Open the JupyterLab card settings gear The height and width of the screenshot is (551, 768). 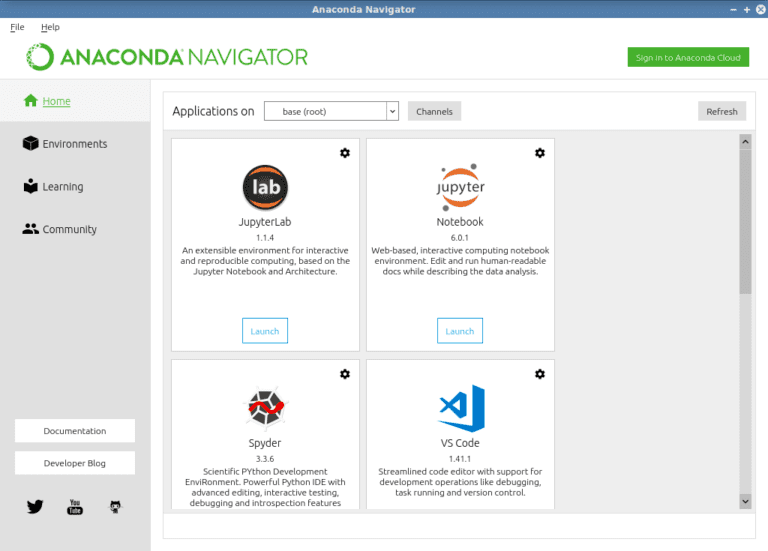[x=345, y=153]
